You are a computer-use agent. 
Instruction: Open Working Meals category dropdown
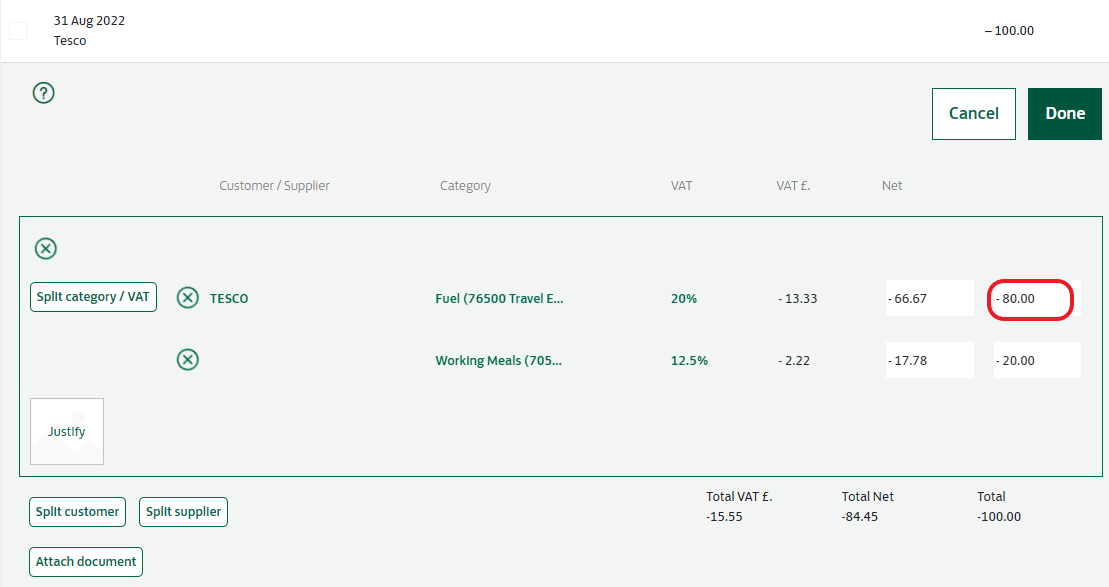pyautogui.click(x=498, y=360)
